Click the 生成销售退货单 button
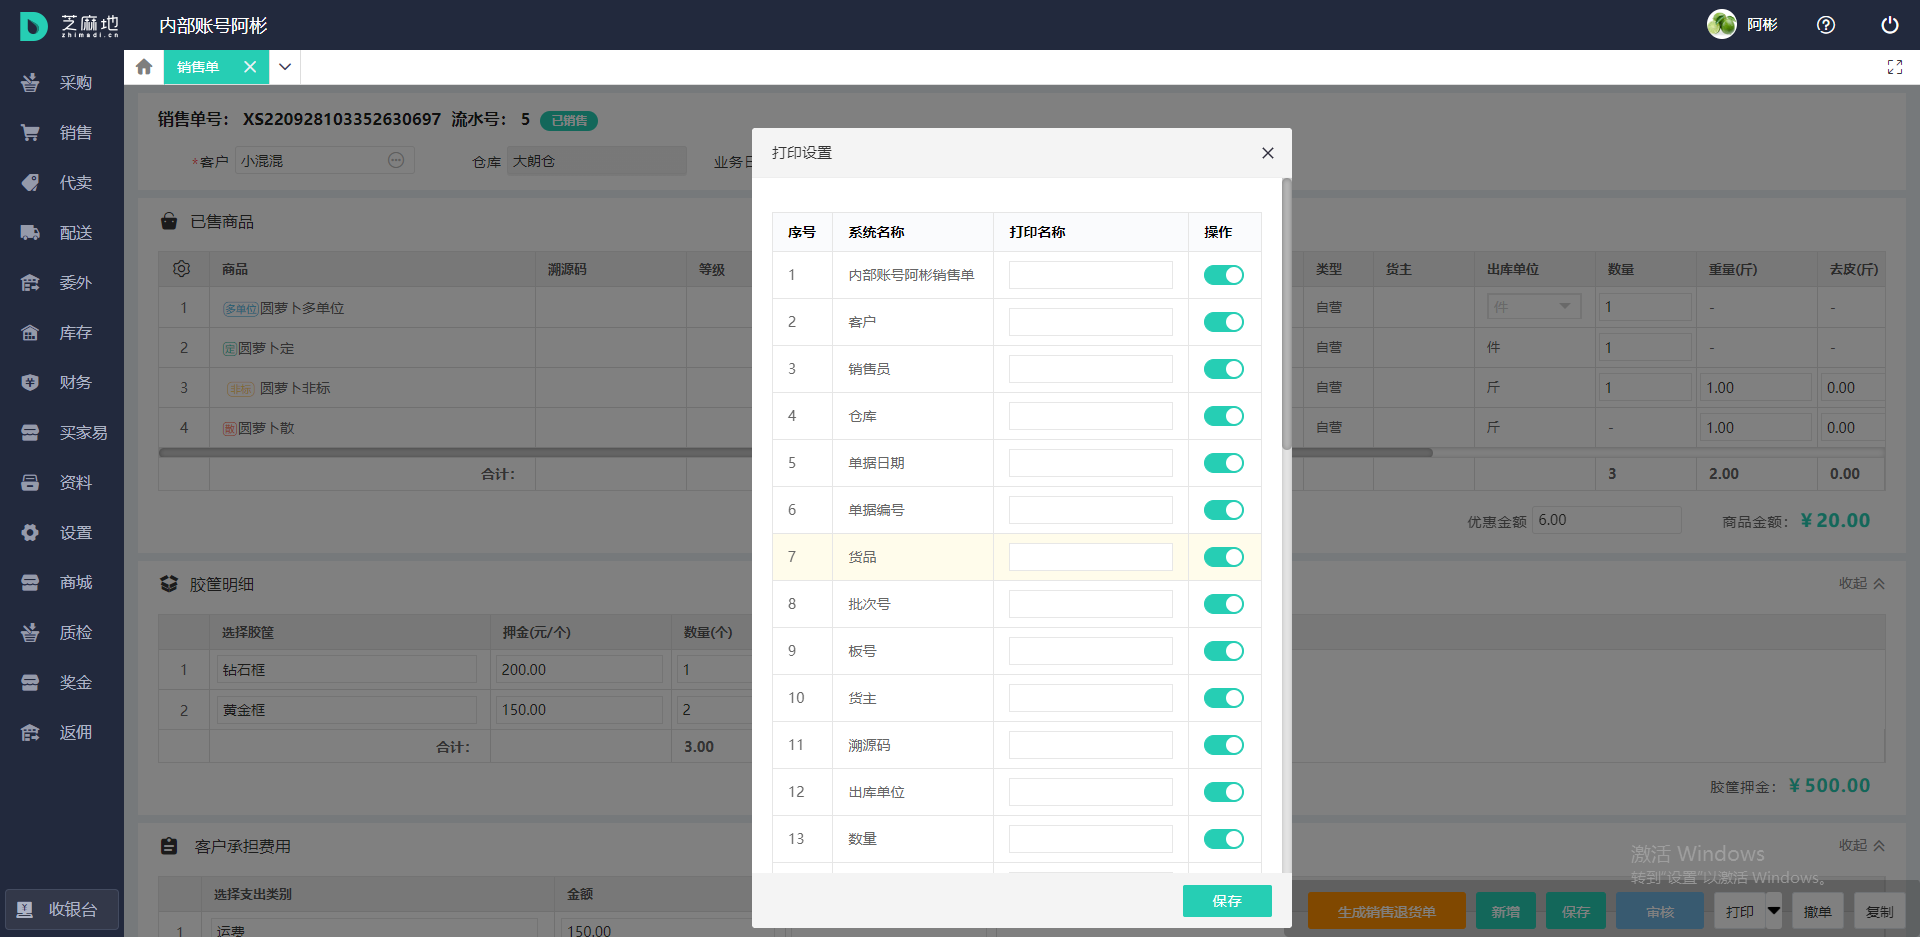The image size is (1920, 937). [x=1386, y=911]
